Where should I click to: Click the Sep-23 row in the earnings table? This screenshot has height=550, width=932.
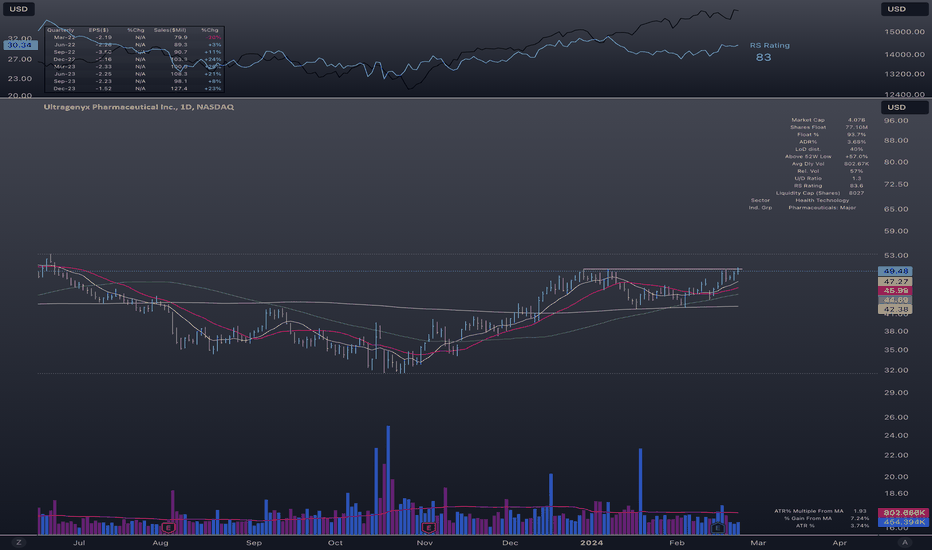[134, 81]
